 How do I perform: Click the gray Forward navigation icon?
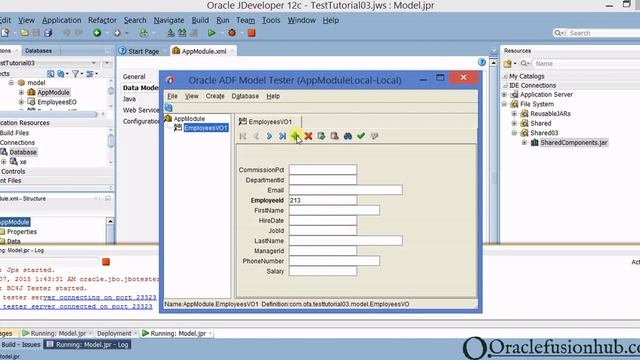pos(117,33)
